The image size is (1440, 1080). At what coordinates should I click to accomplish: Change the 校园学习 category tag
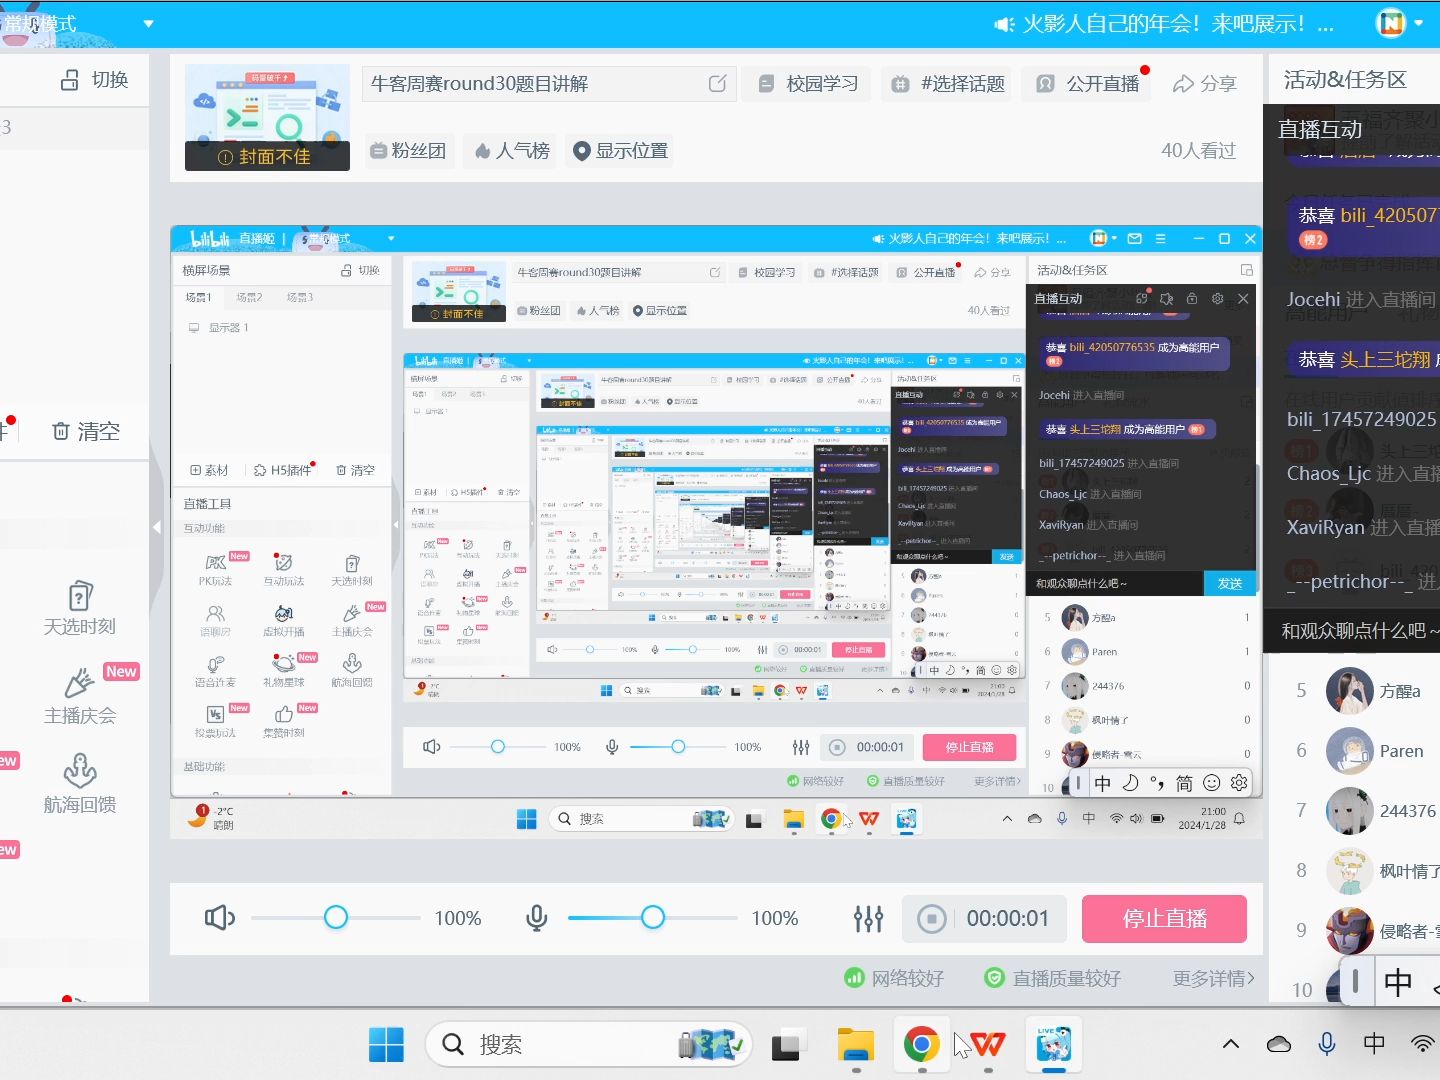point(809,84)
